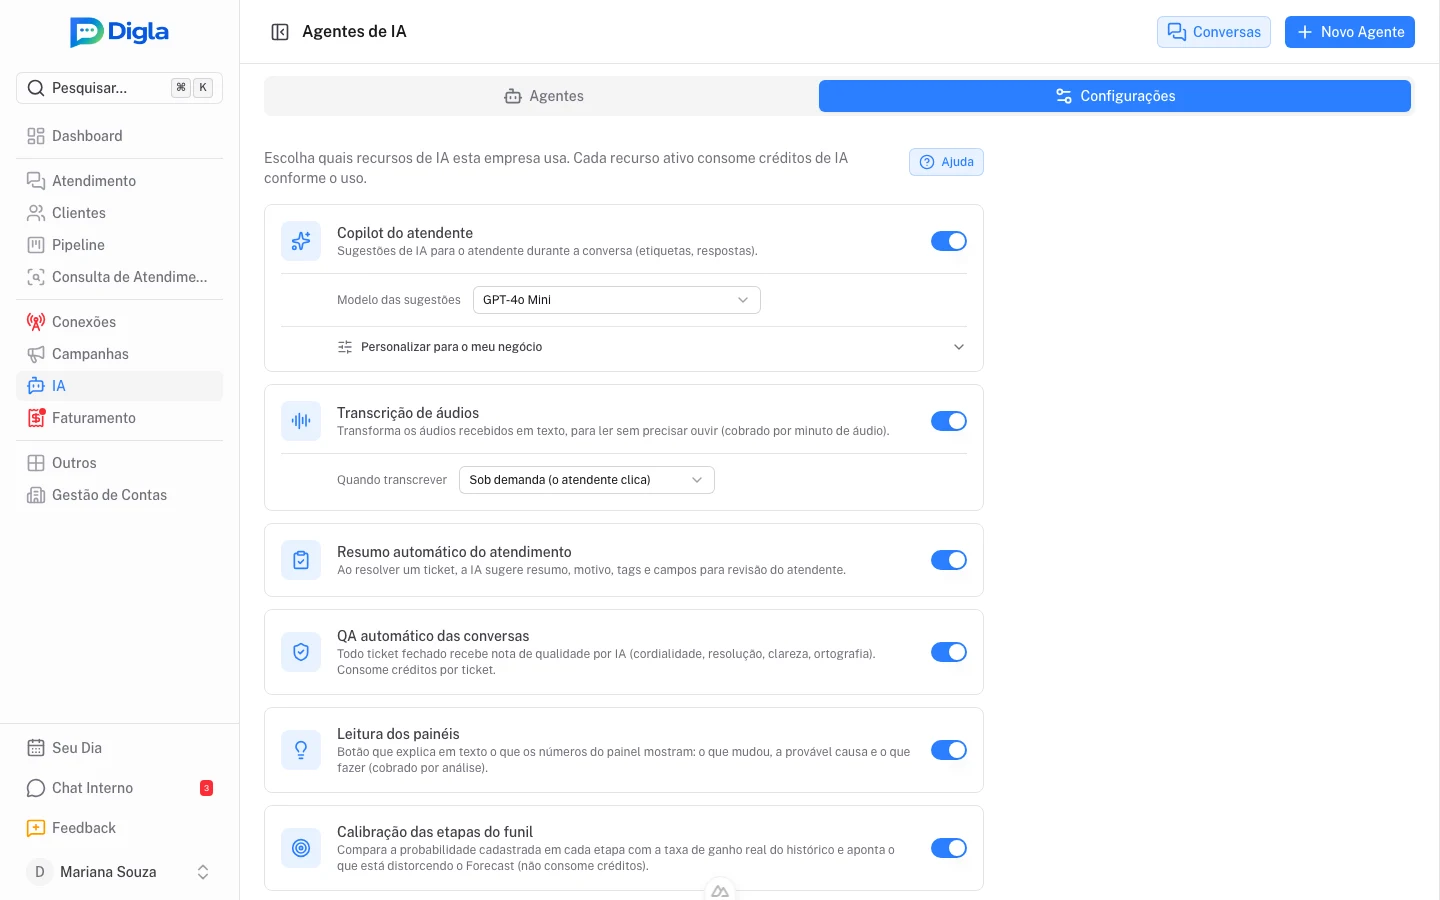Click the Copilot do atendente heading
1440x900 pixels.
[x=405, y=233]
